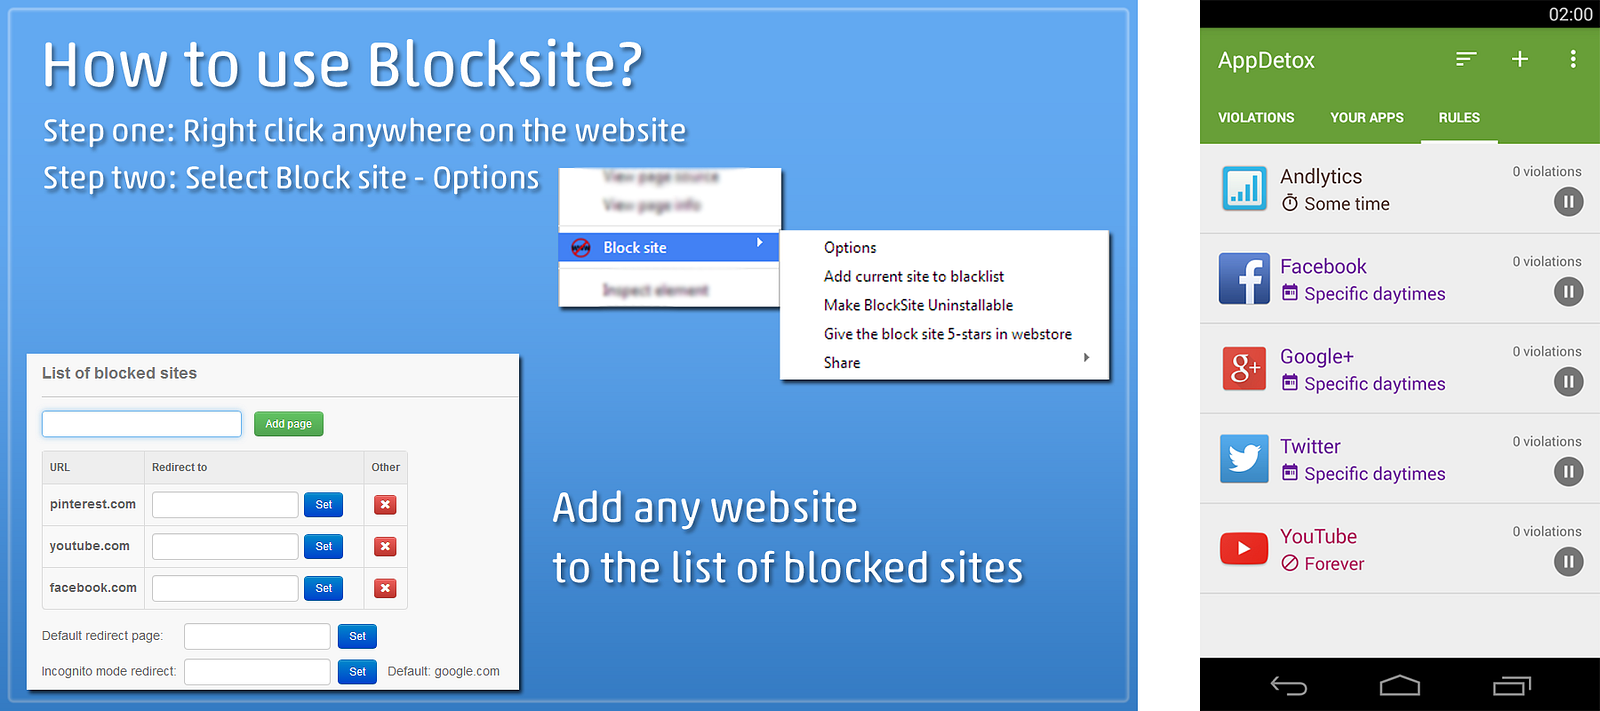Click the Default redirect page input

pyautogui.click(x=257, y=636)
